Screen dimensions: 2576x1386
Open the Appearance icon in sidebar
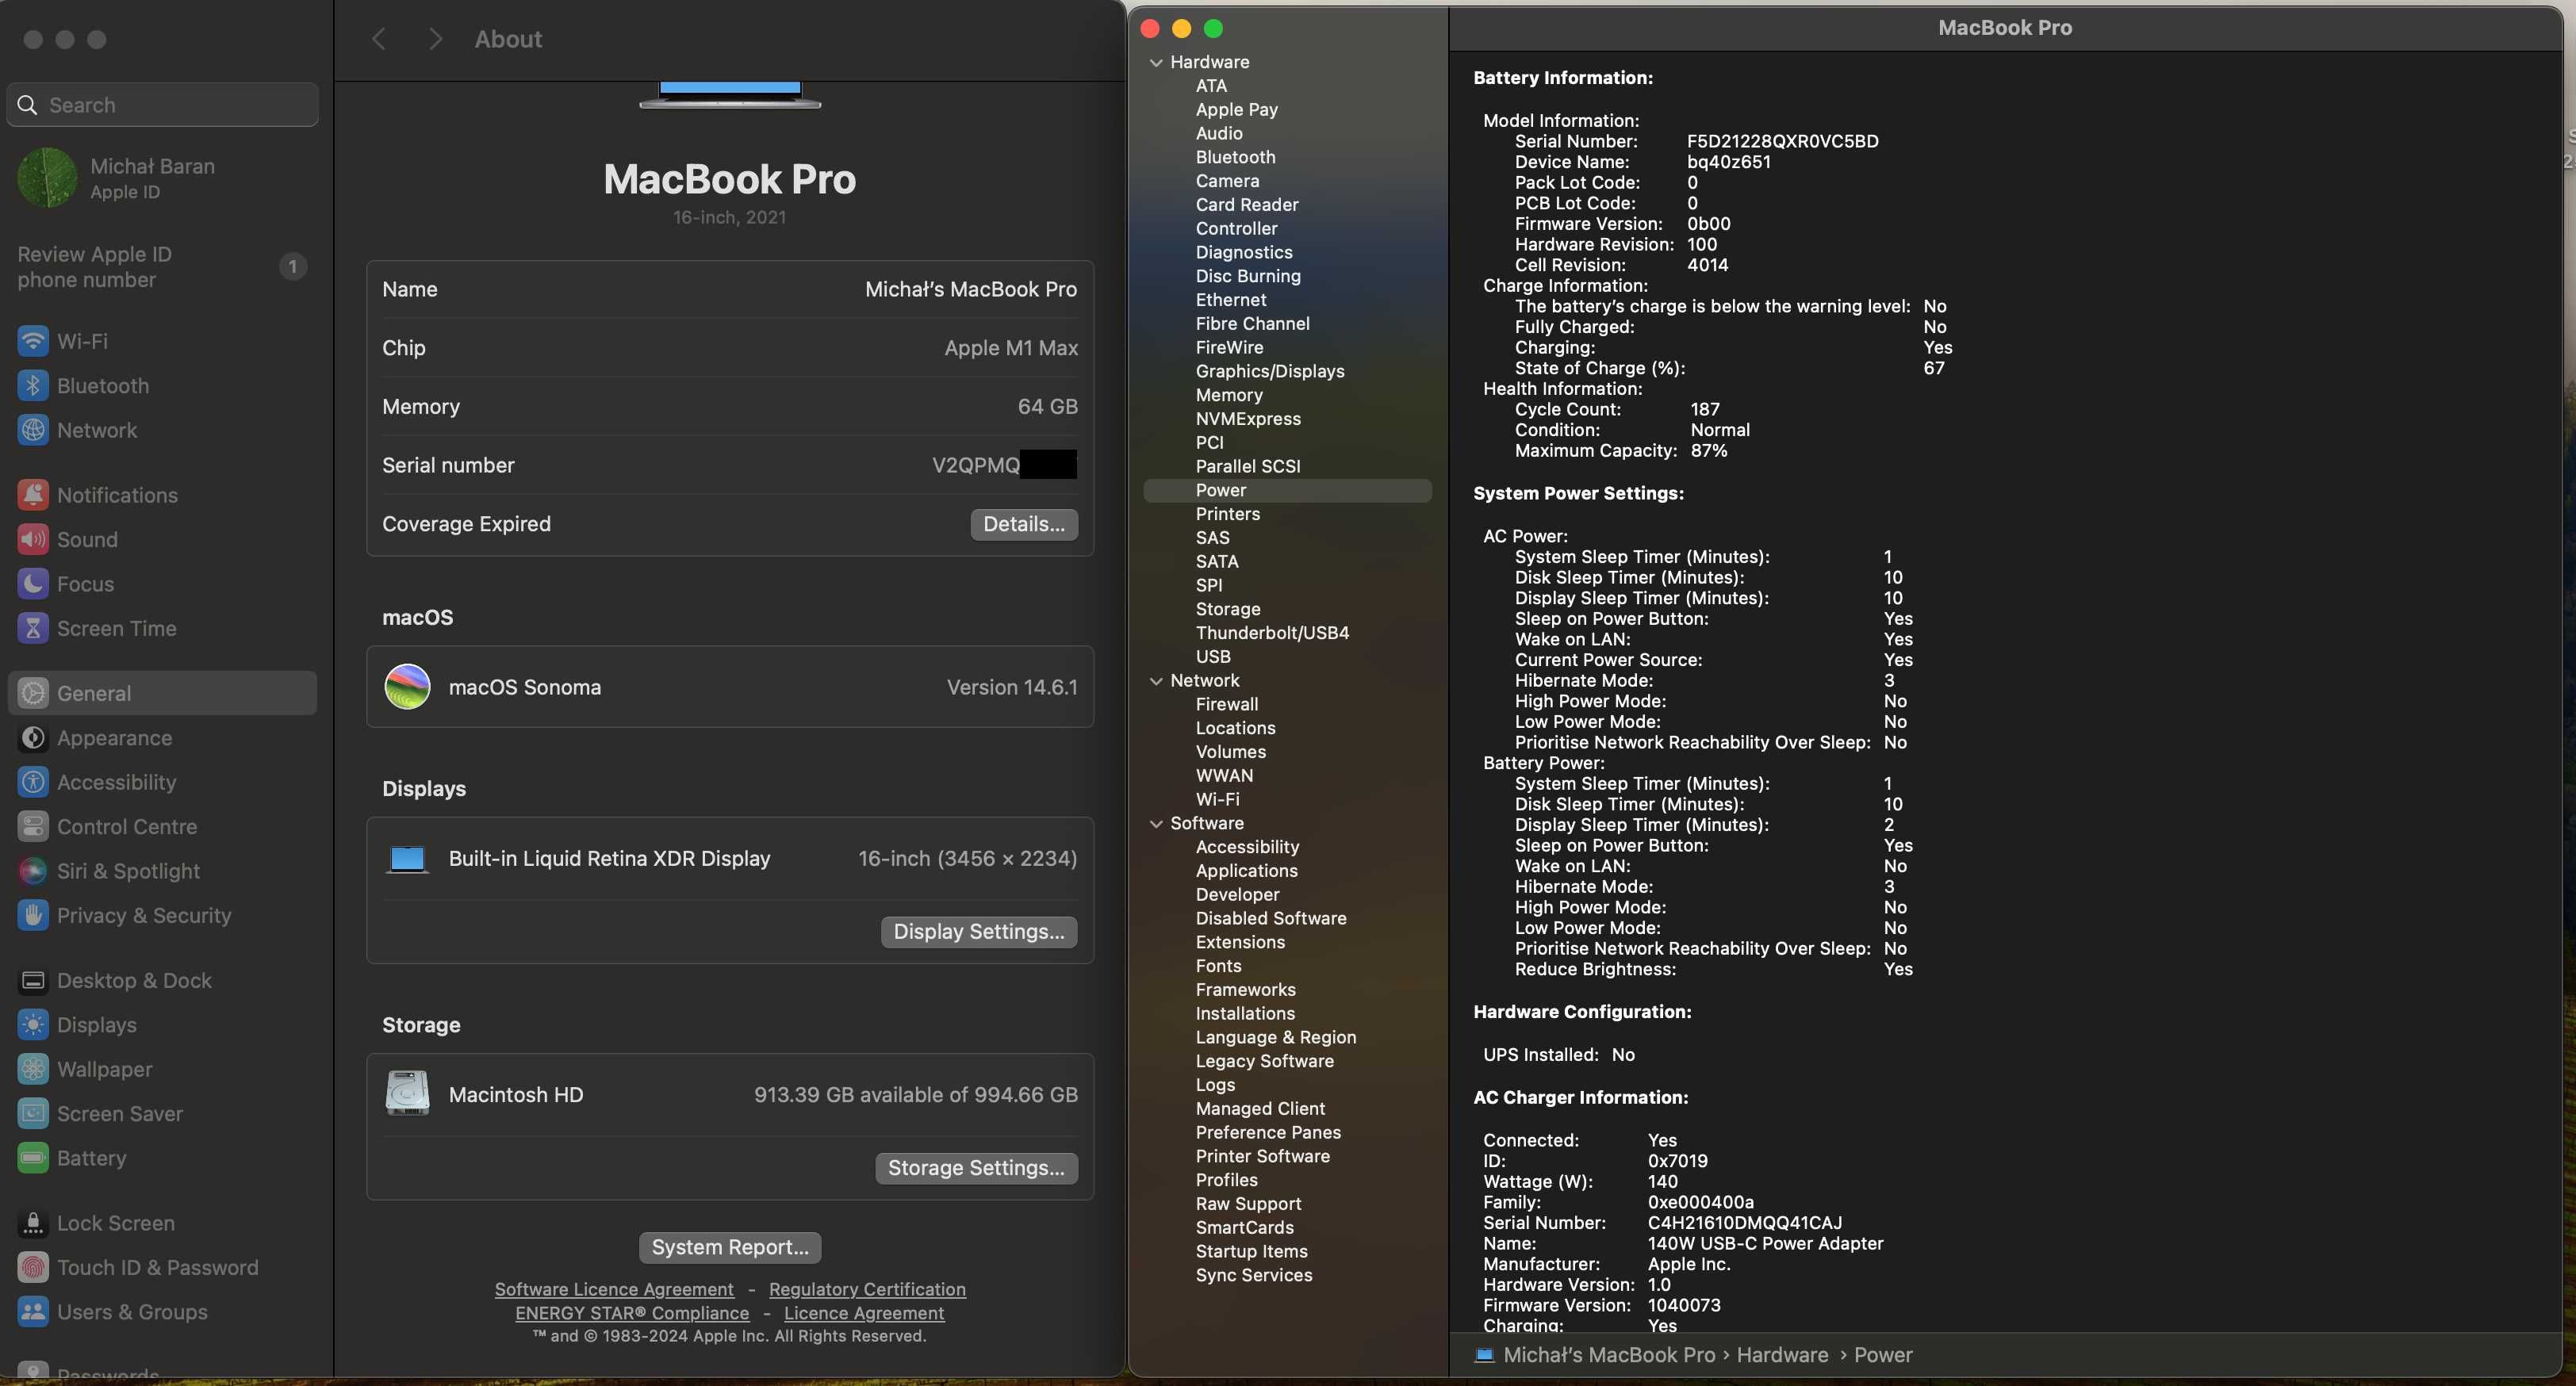[x=33, y=738]
